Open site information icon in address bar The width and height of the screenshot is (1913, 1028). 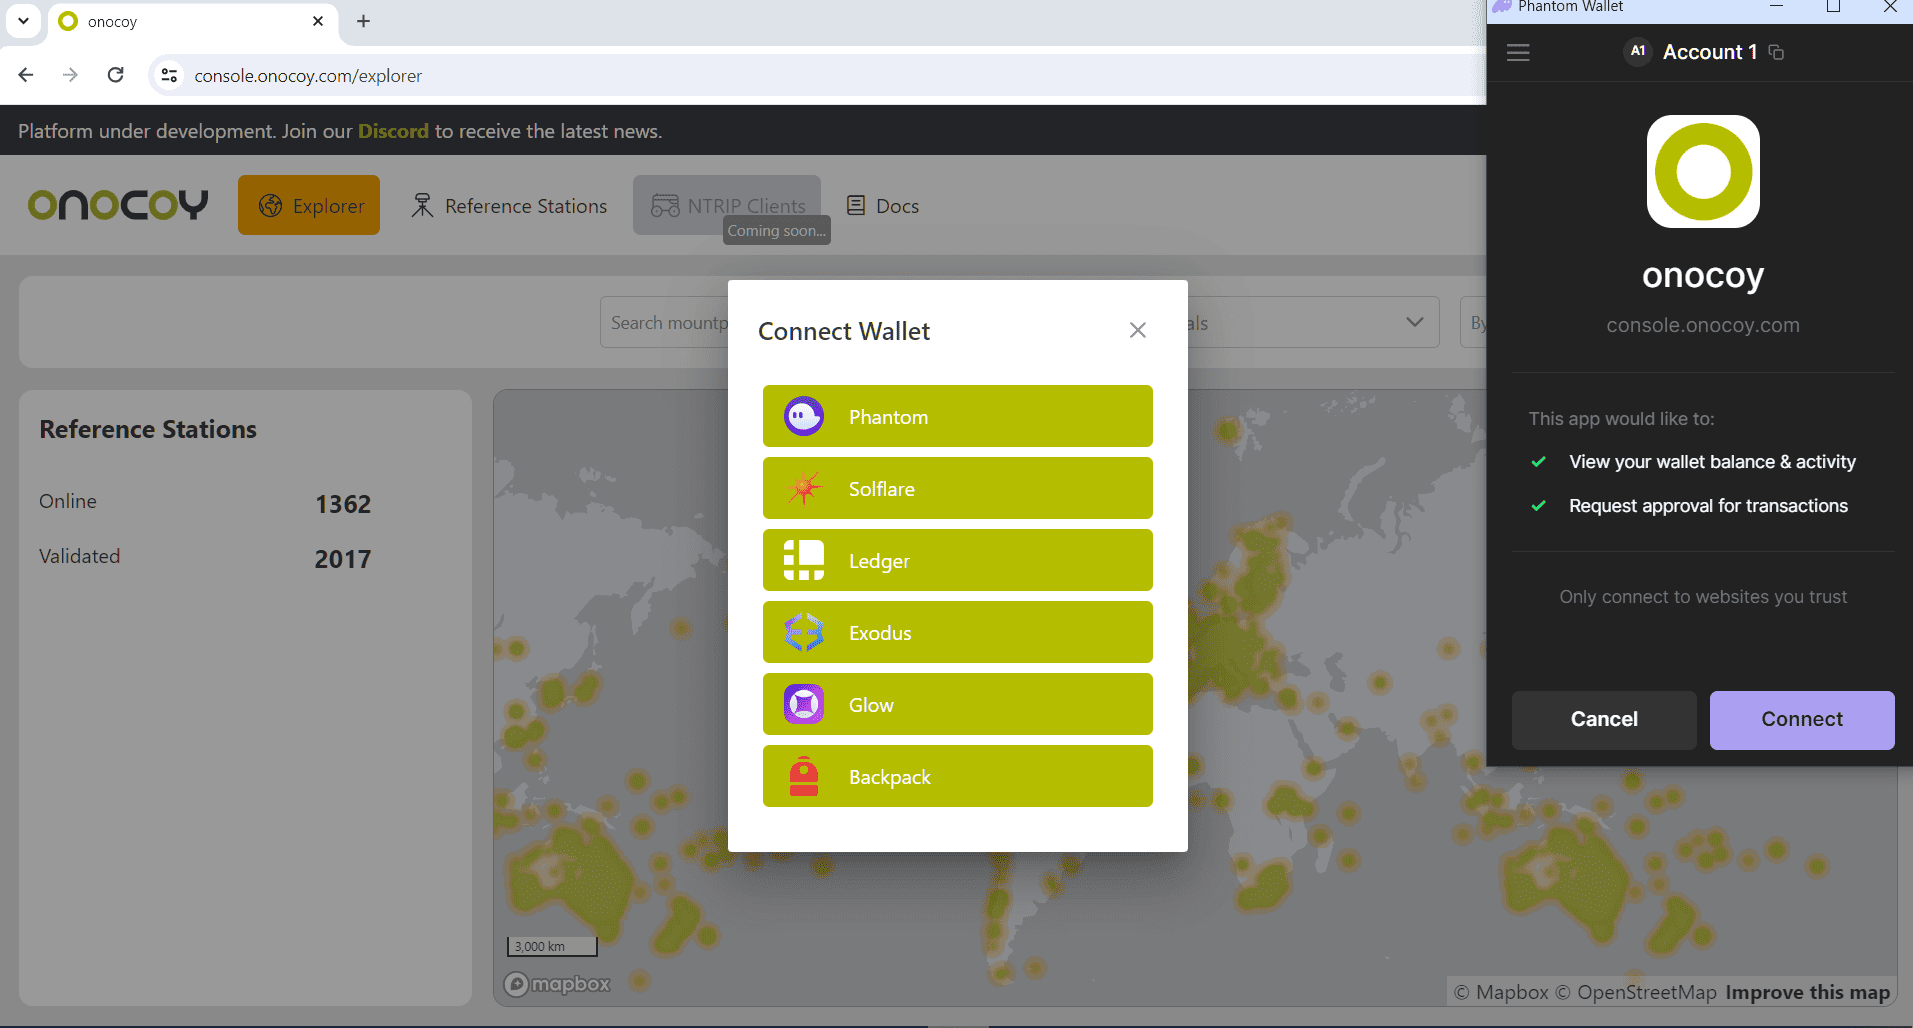pyautogui.click(x=170, y=75)
